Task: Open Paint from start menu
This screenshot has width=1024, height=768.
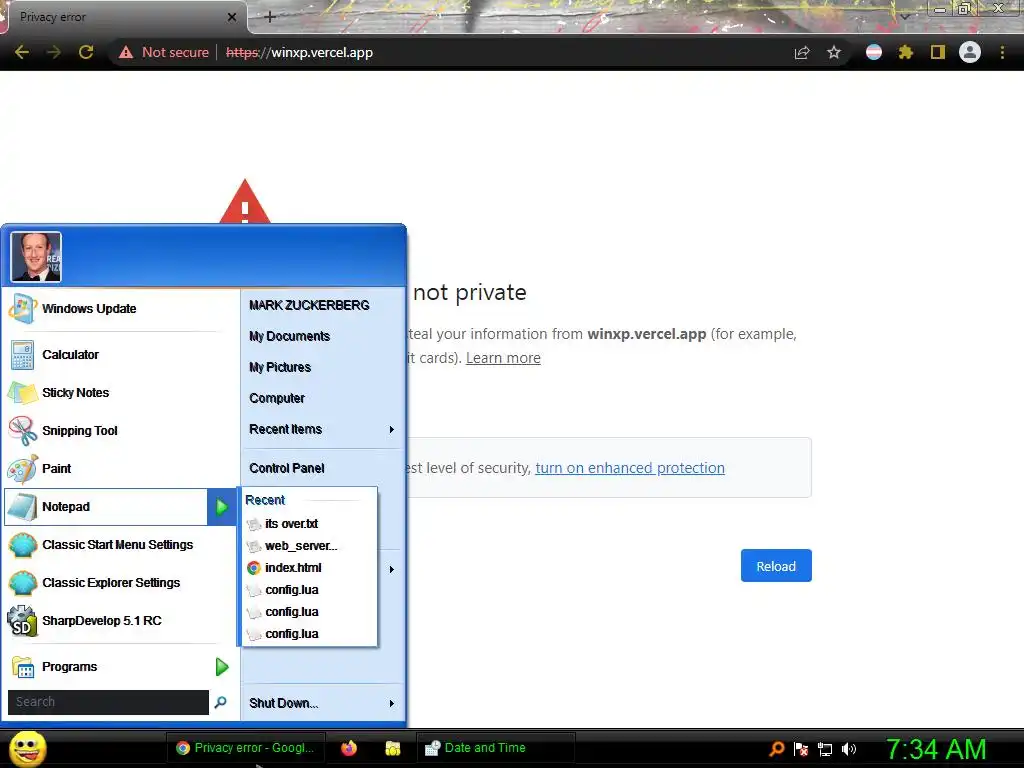Action: coord(120,468)
